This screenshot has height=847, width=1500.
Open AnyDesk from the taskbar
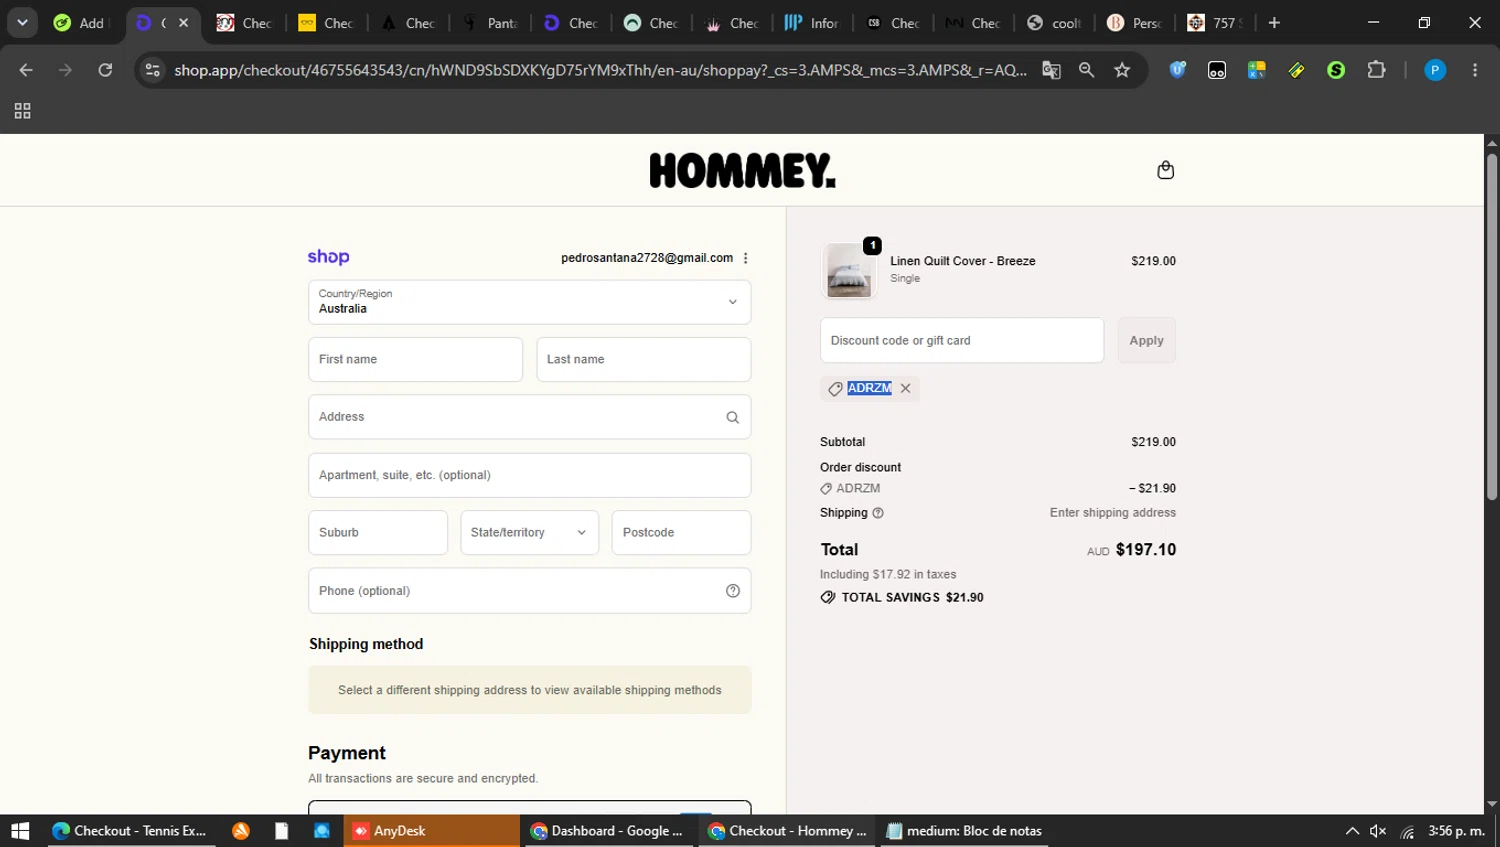click(x=432, y=831)
